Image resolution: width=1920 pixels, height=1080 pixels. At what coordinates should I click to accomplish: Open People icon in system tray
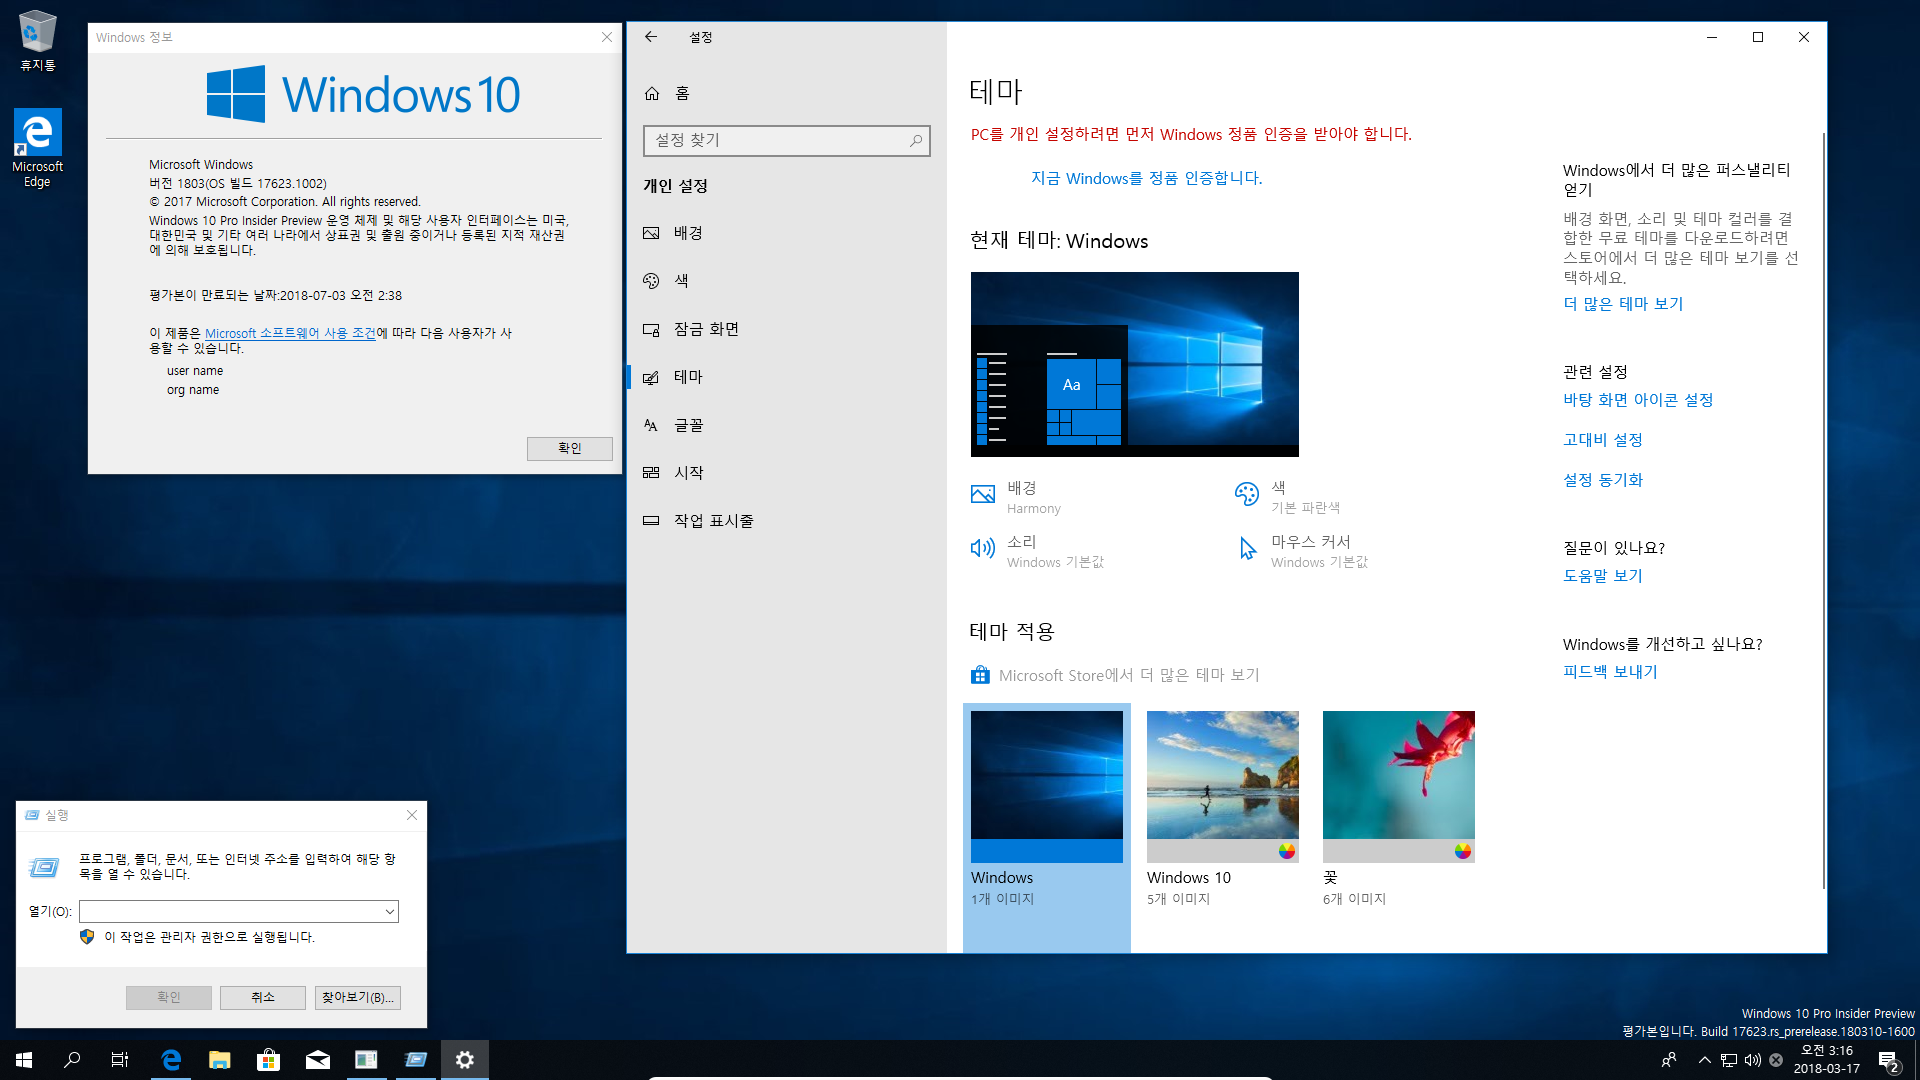click(x=1669, y=1060)
